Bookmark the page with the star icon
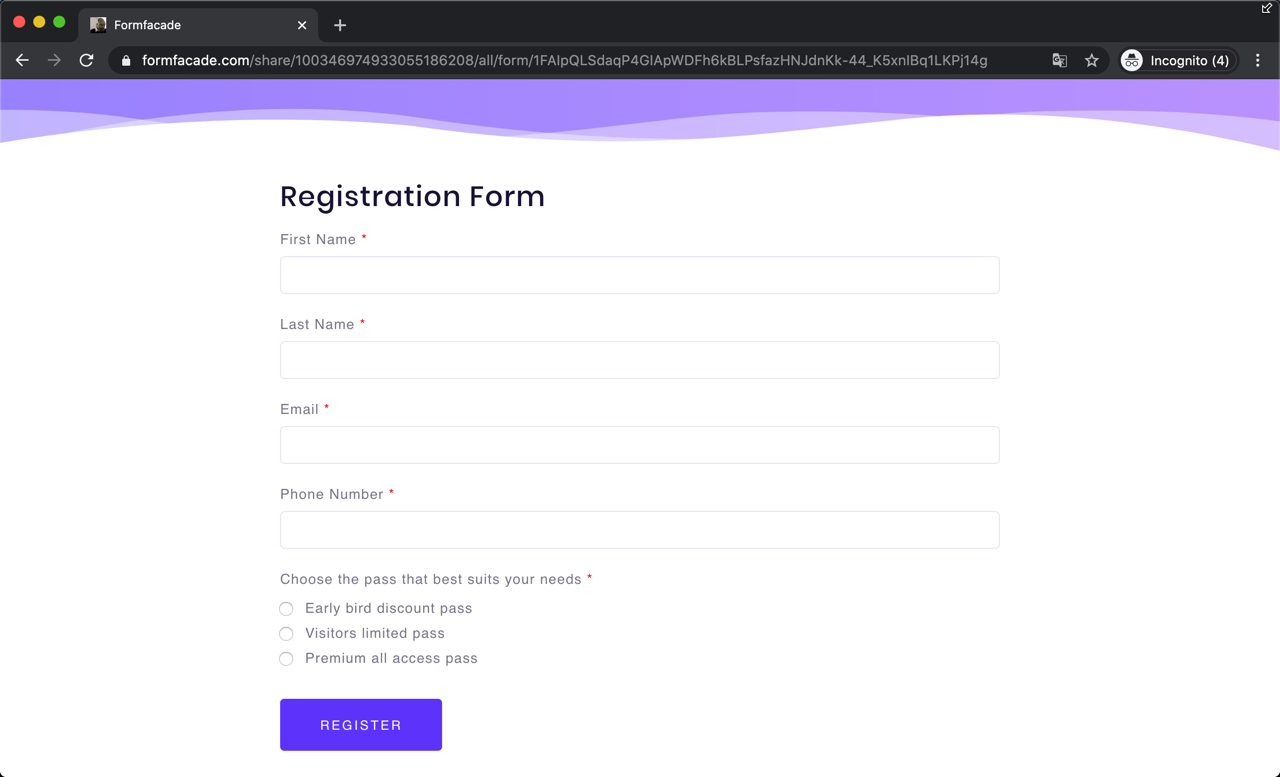The image size is (1280, 777). [x=1092, y=60]
